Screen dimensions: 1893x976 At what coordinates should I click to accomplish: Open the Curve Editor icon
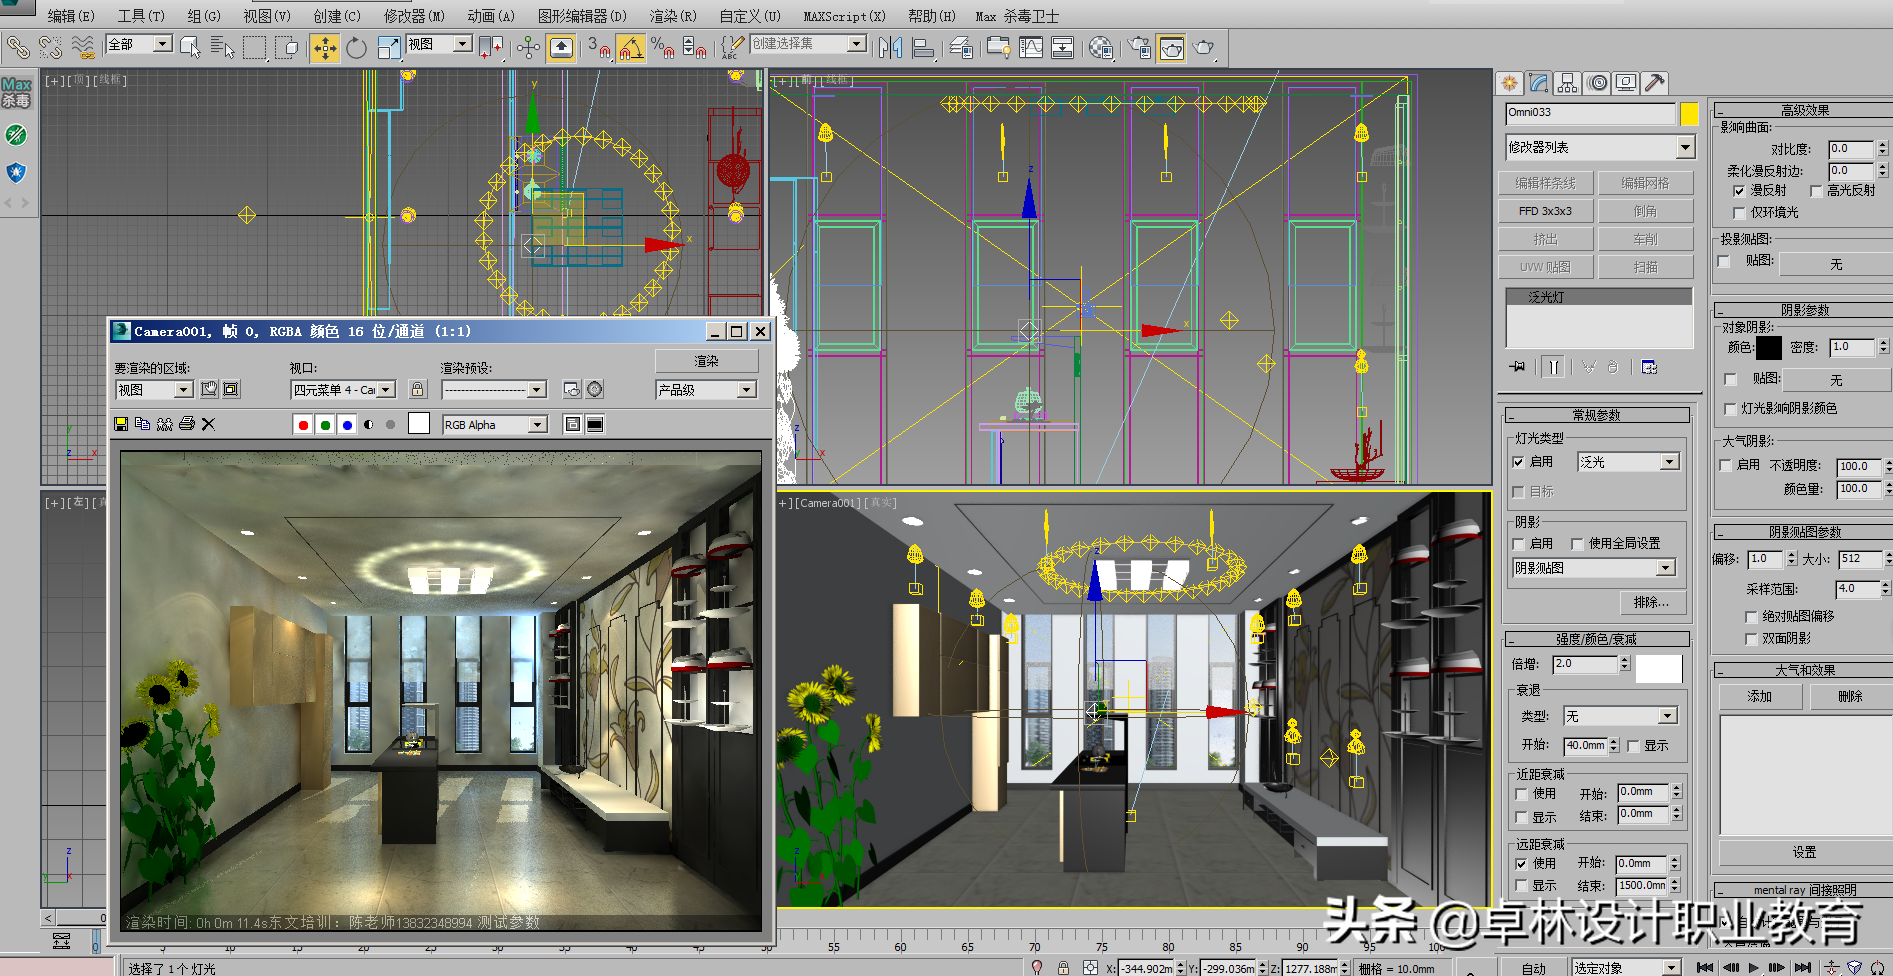point(1031,47)
